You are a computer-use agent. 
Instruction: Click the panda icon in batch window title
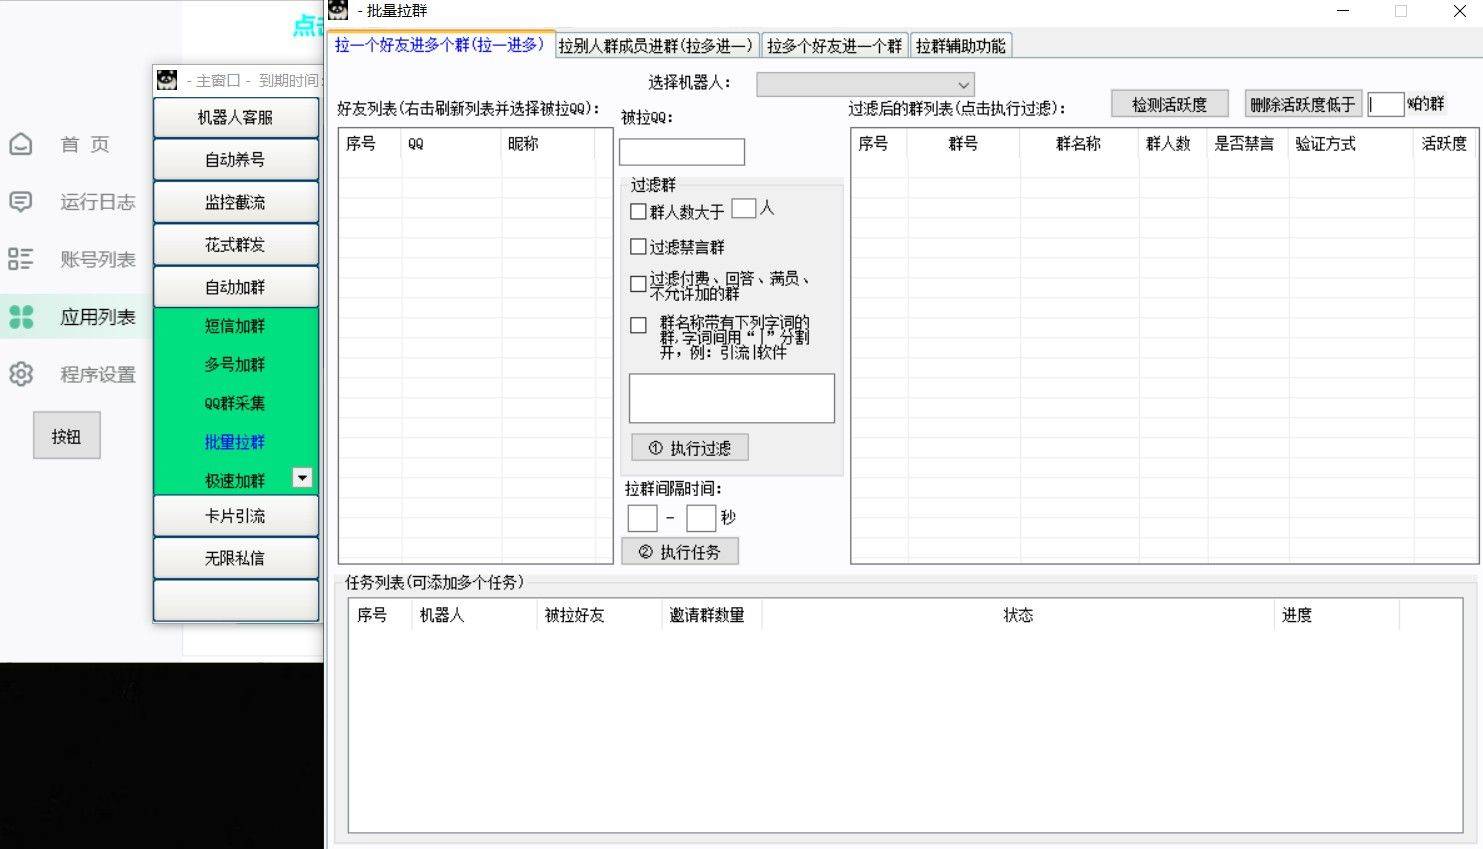point(338,11)
